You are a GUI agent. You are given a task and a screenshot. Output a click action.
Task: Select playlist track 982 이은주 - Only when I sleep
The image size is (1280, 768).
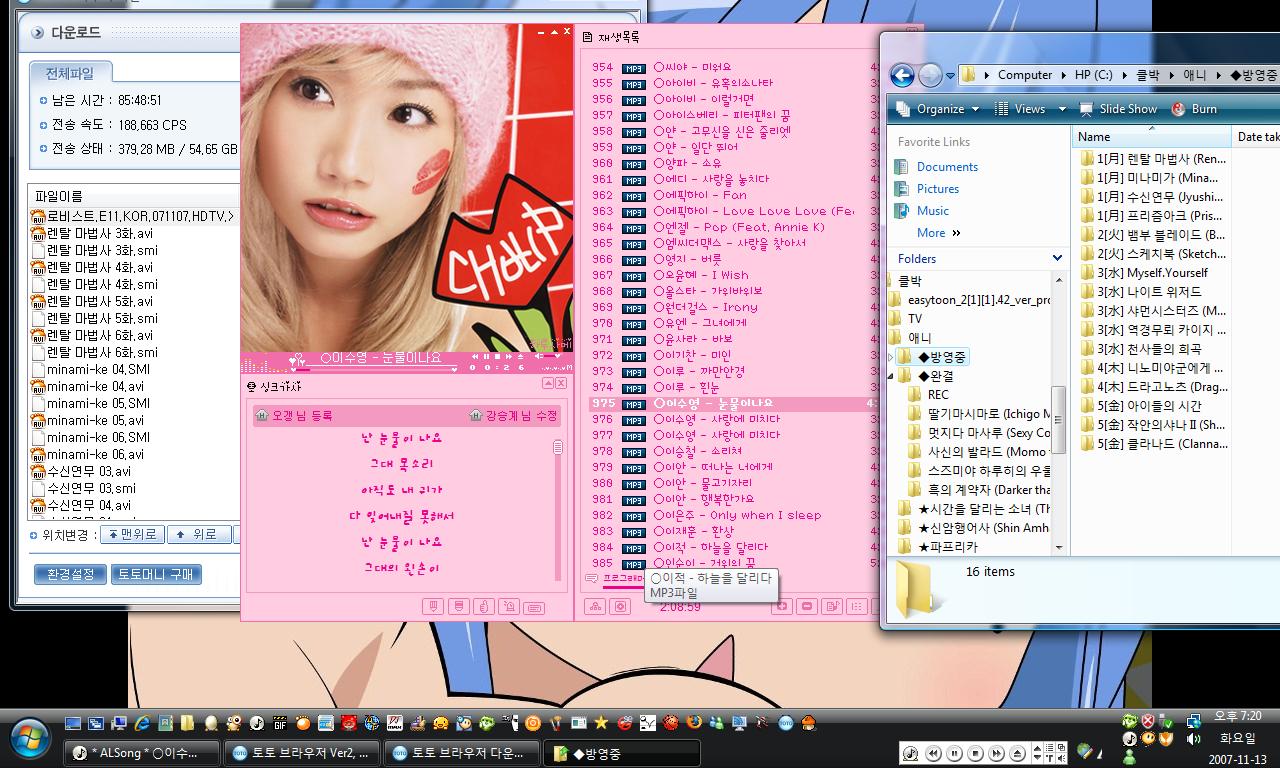(734, 515)
